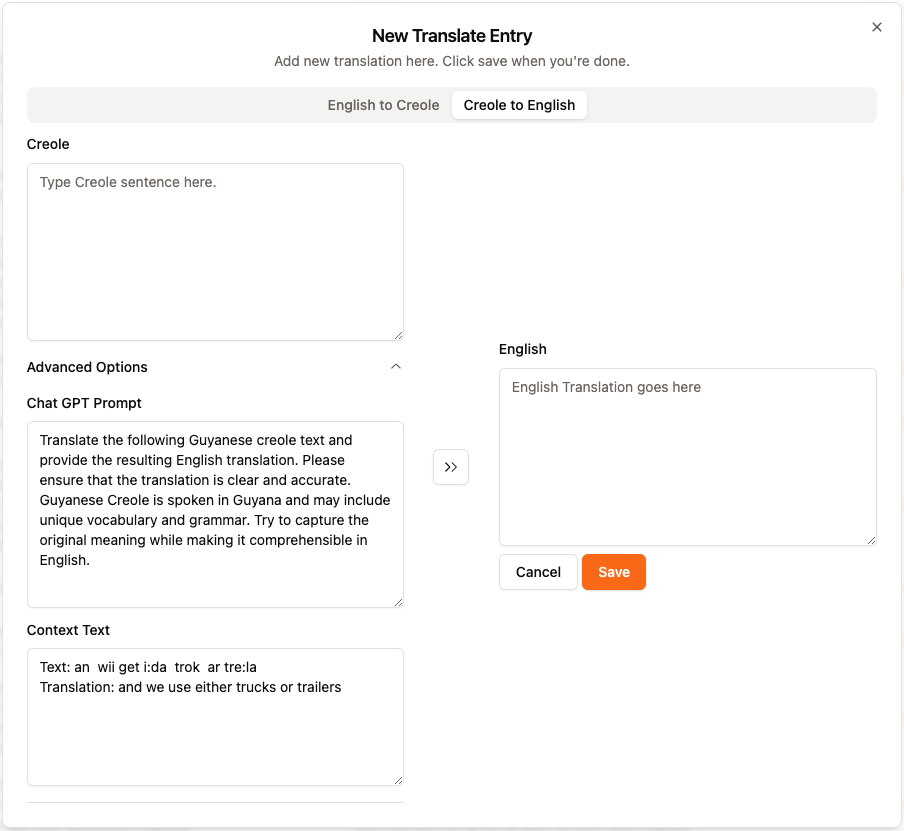The image size is (904, 831).
Task: Click the English Translation output box
Action: (687, 457)
